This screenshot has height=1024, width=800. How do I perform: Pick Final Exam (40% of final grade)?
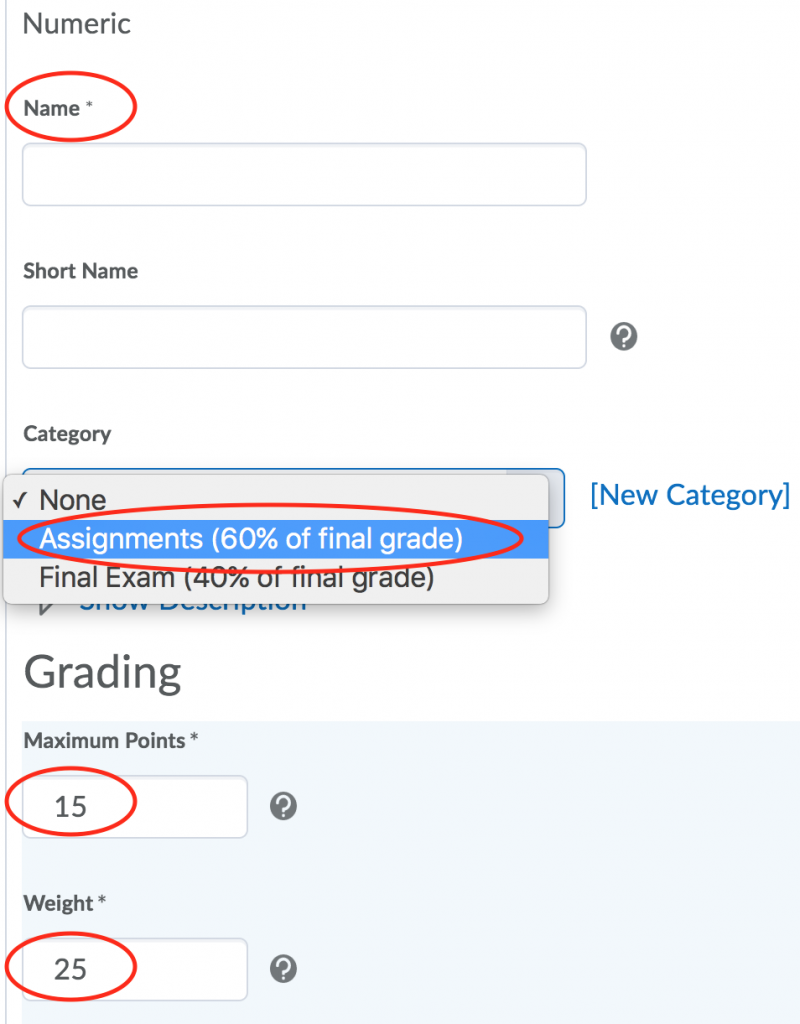pyautogui.click(x=235, y=577)
